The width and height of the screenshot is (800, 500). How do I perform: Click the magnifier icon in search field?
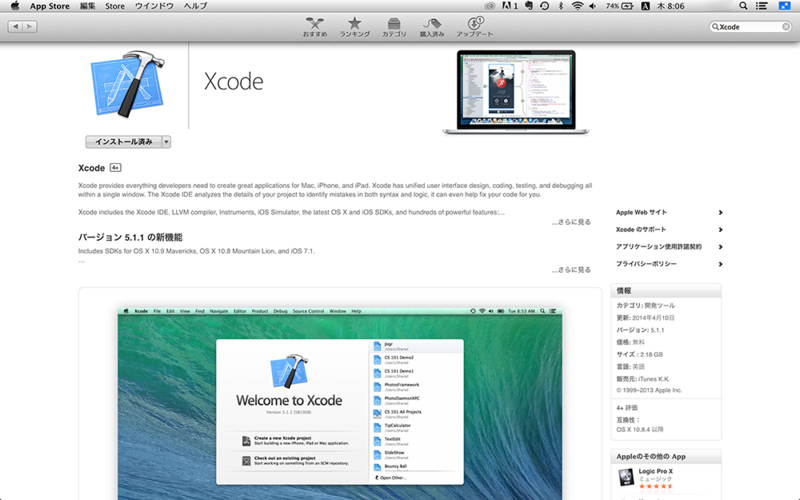715,27
